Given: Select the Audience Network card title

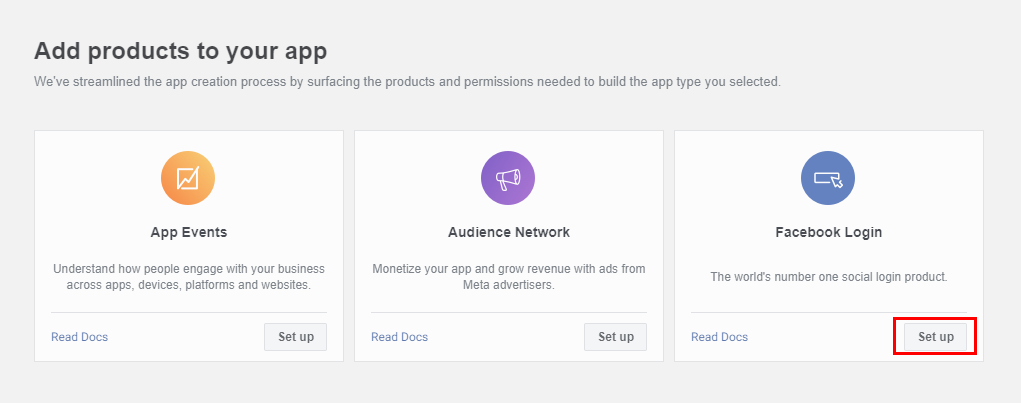Looking at the screenshot, I should (509, 232).
